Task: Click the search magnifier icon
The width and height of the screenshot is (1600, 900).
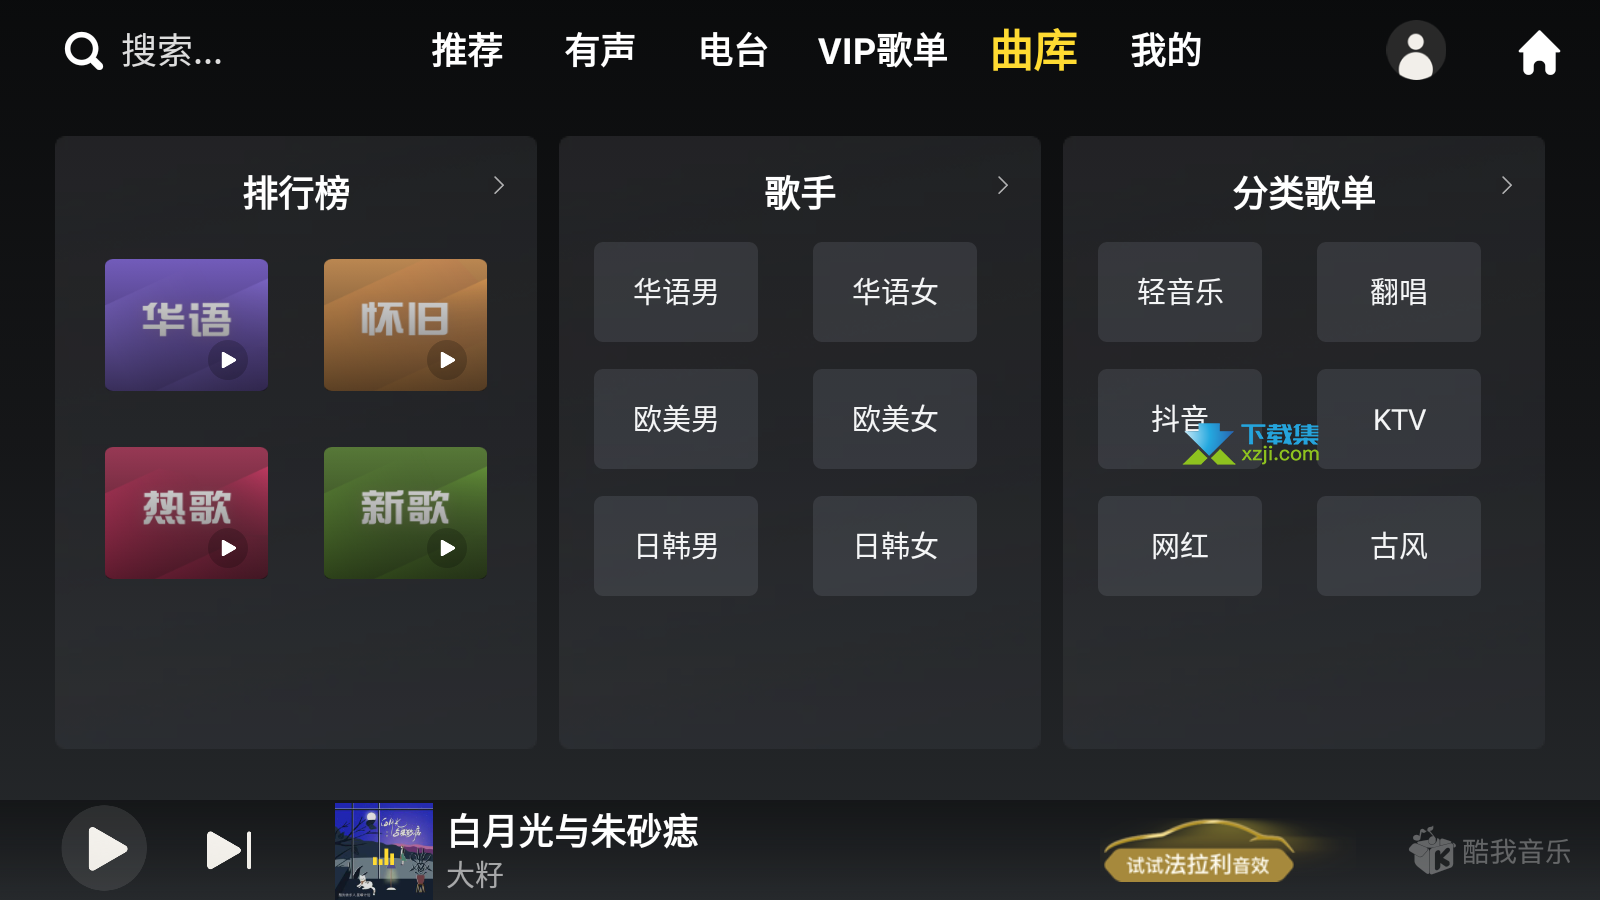Action: tap(84, 51)
